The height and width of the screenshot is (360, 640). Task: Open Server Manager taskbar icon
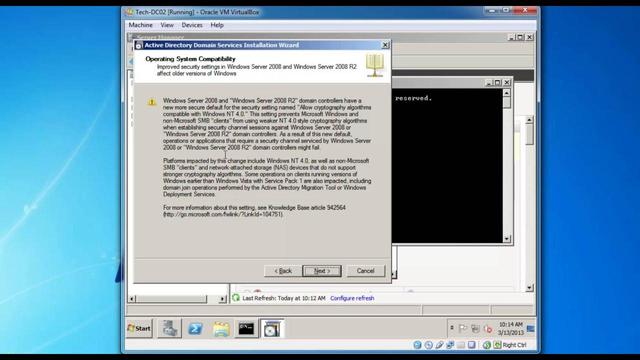pos(169,329)
